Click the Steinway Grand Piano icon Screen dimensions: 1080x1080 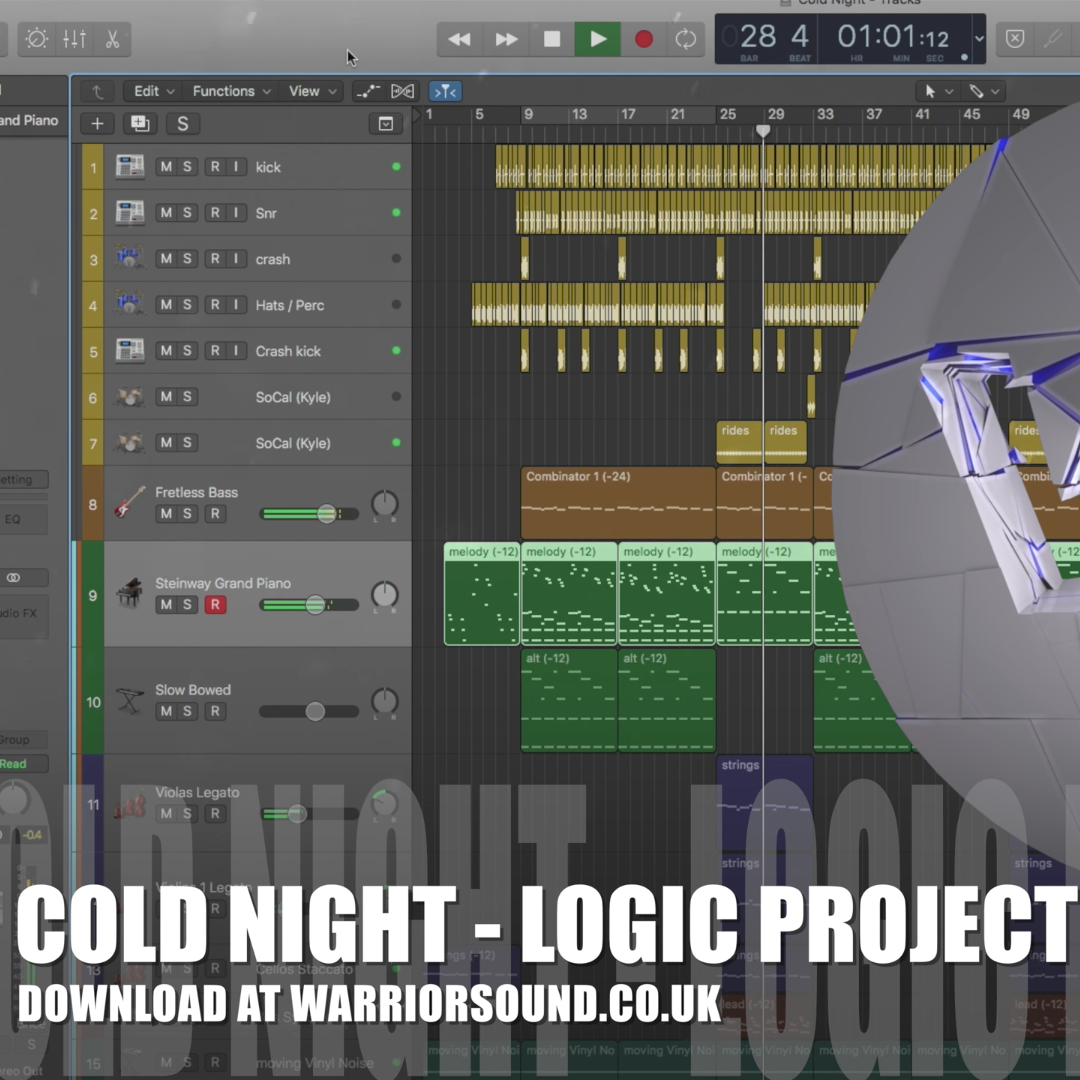tap(129, 593)
